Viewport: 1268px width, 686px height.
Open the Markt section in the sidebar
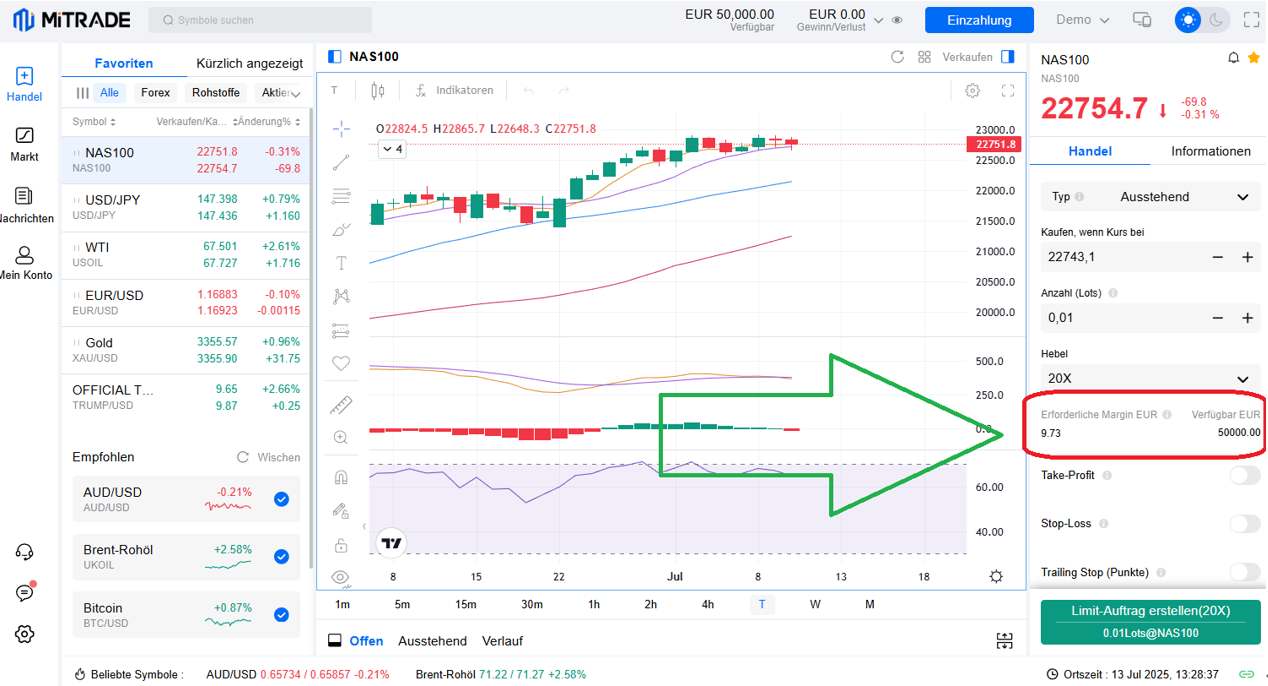24,144
